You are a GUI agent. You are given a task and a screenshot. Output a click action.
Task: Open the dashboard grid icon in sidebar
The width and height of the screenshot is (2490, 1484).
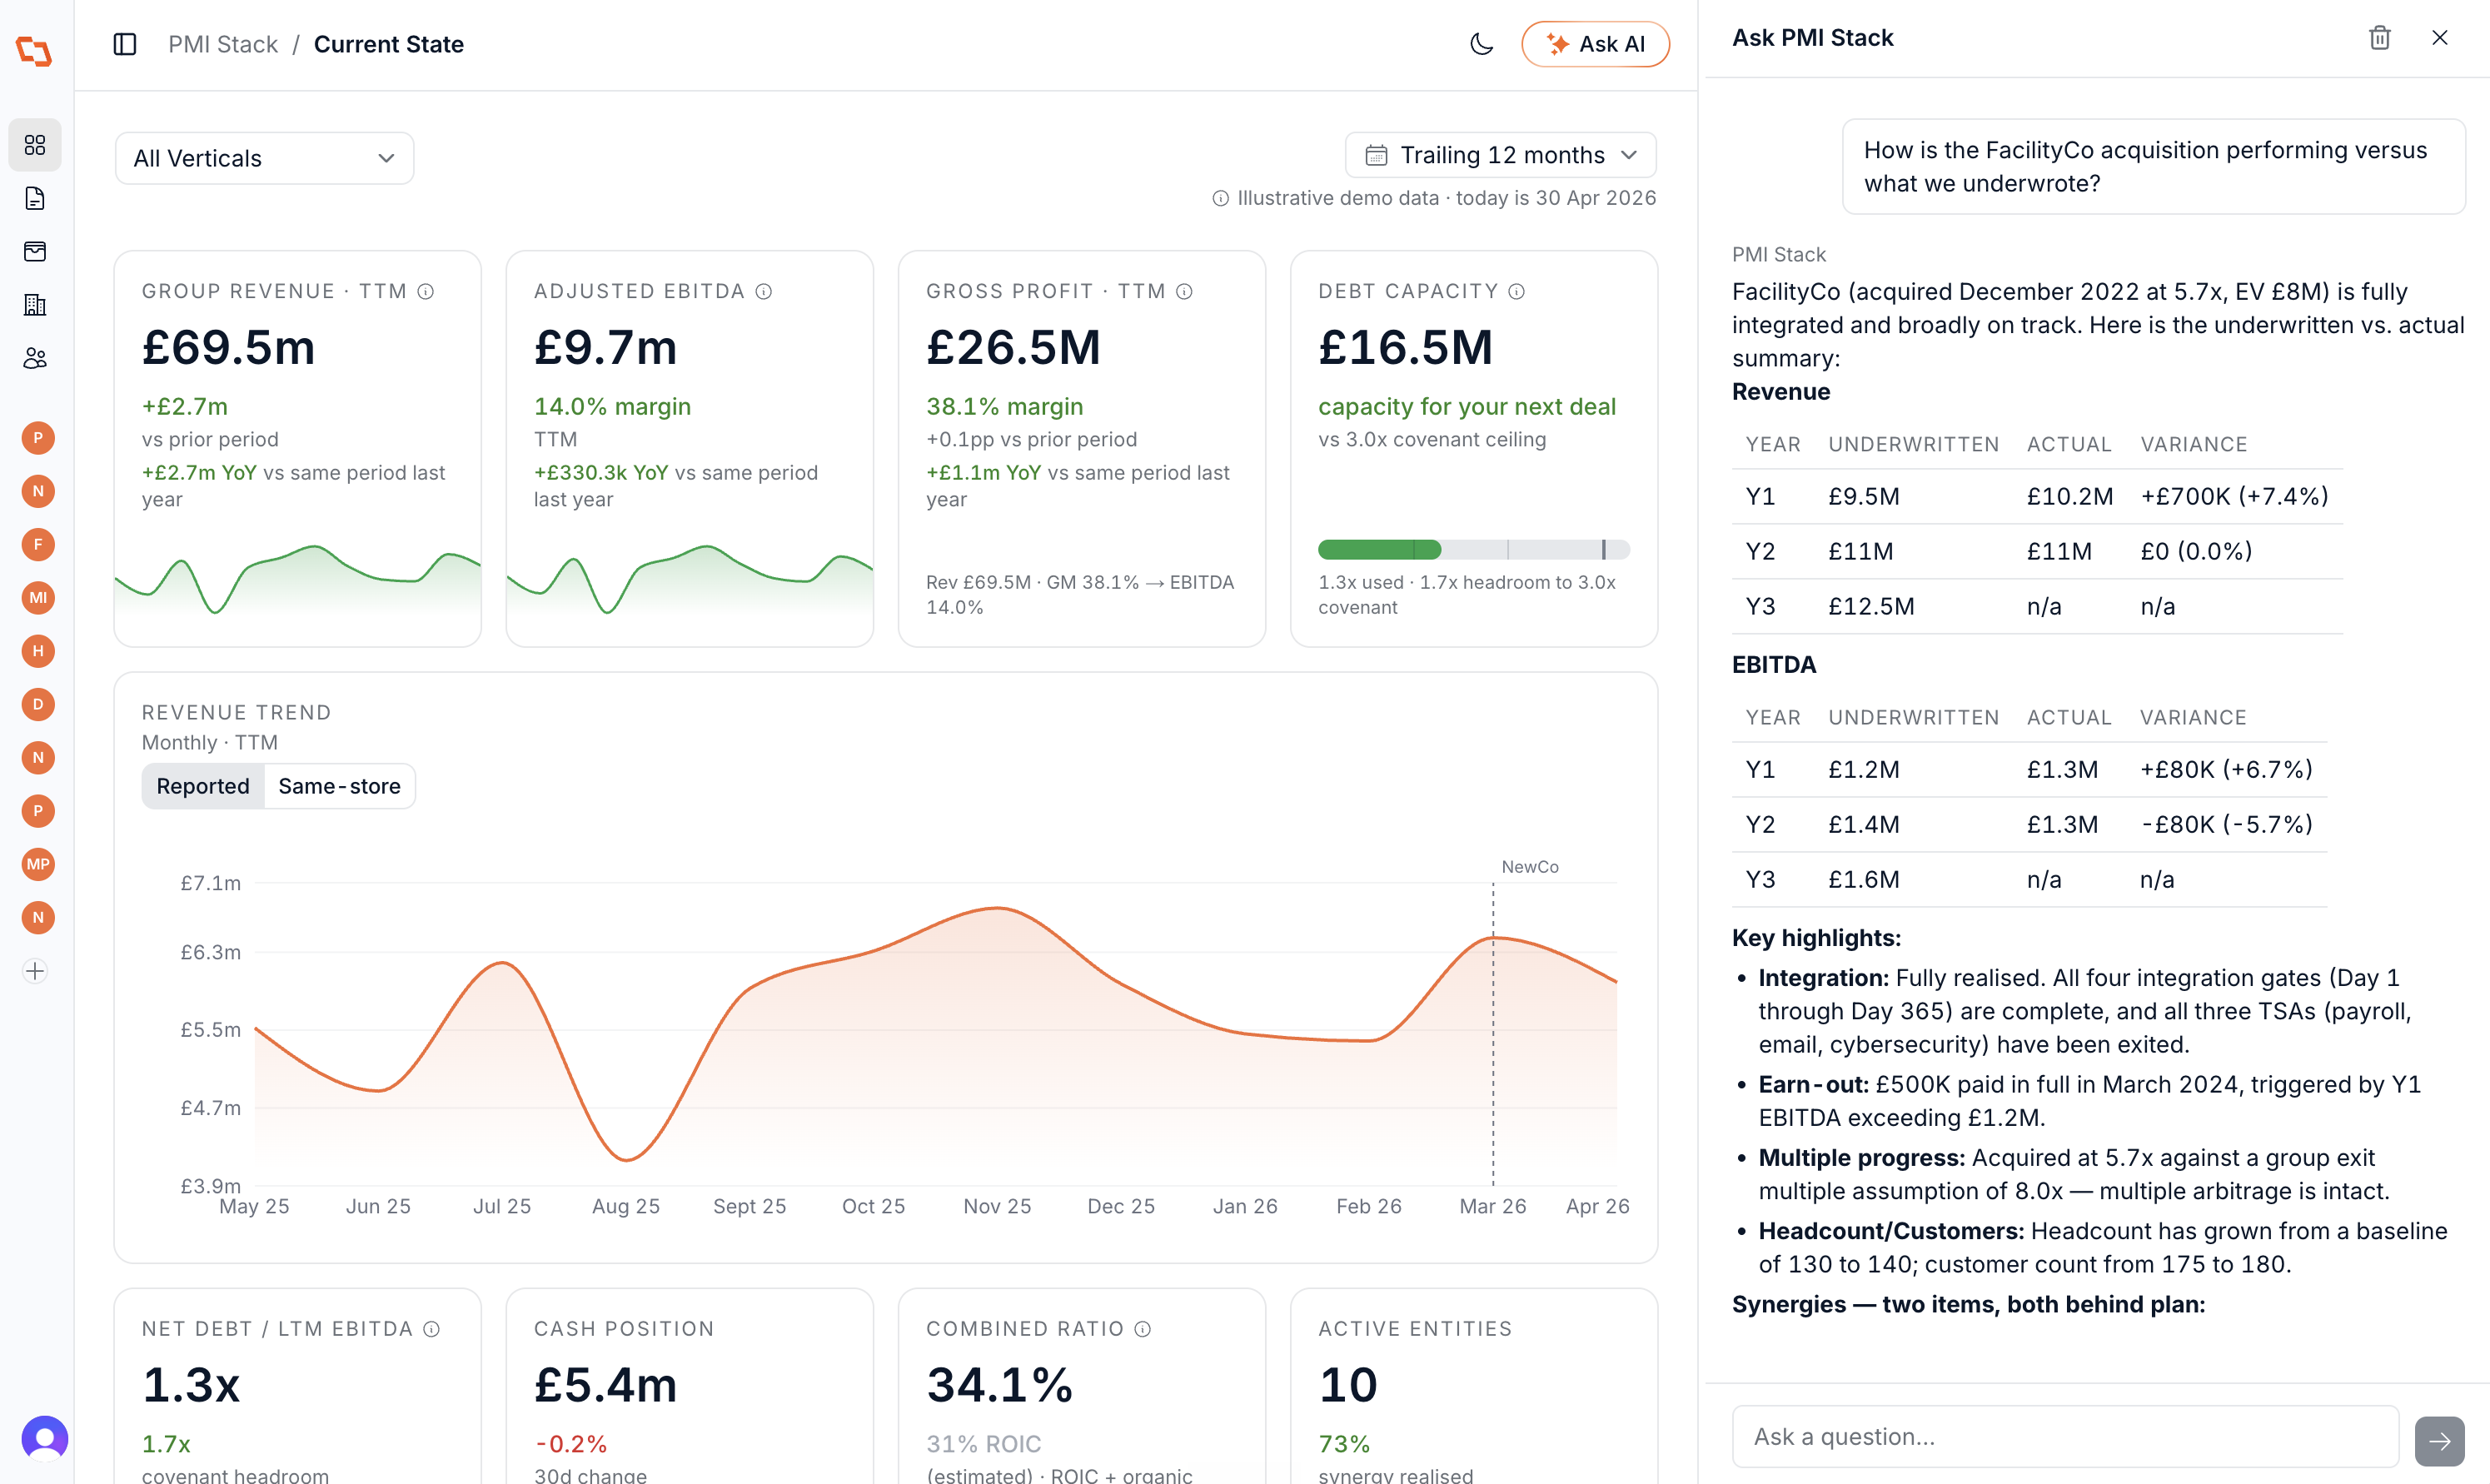[35, 145]
